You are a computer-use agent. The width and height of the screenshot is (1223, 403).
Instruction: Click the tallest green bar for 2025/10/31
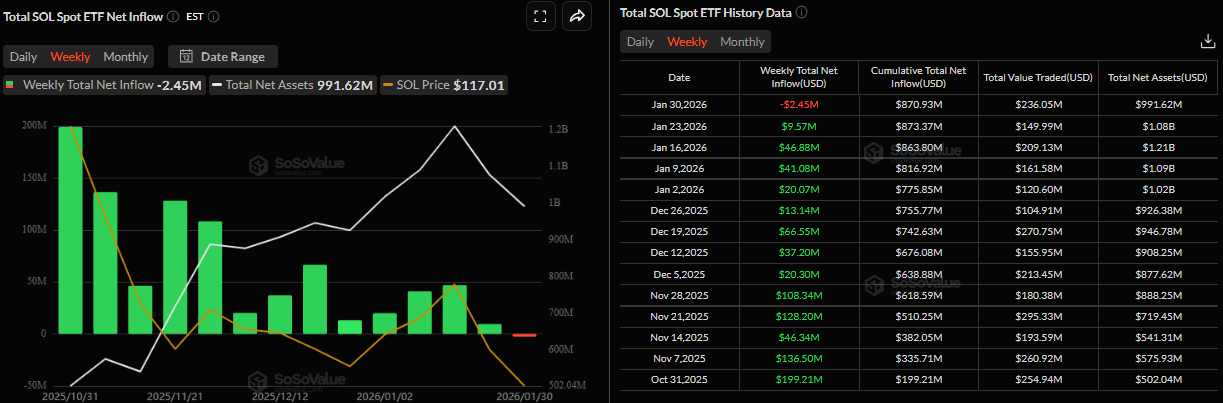[70, 230]
